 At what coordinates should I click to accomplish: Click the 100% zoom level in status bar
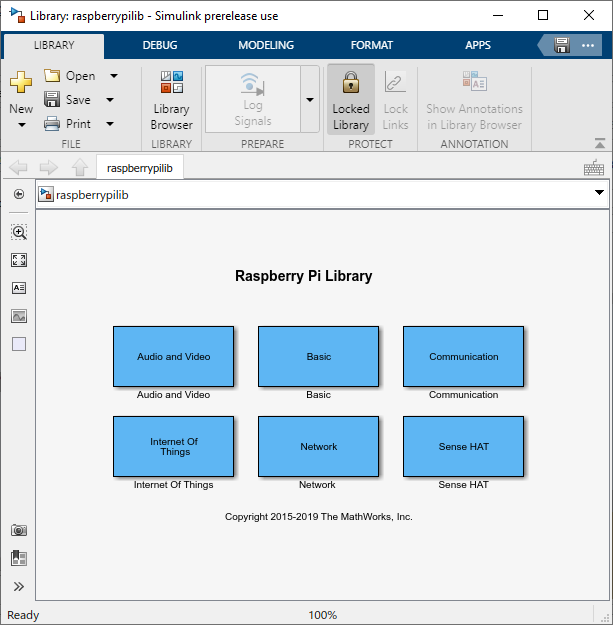(x=322, y=615)
